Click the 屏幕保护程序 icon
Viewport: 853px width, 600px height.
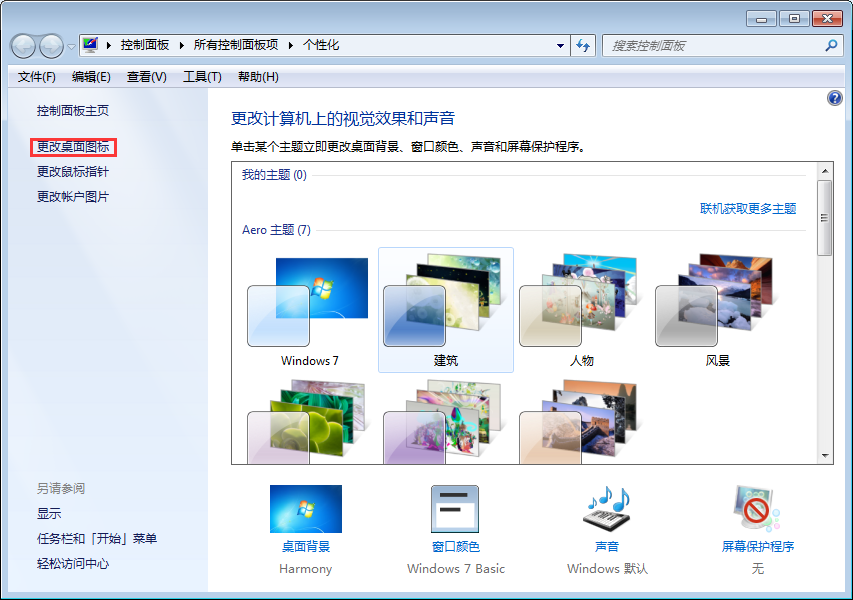coord(757,509)
